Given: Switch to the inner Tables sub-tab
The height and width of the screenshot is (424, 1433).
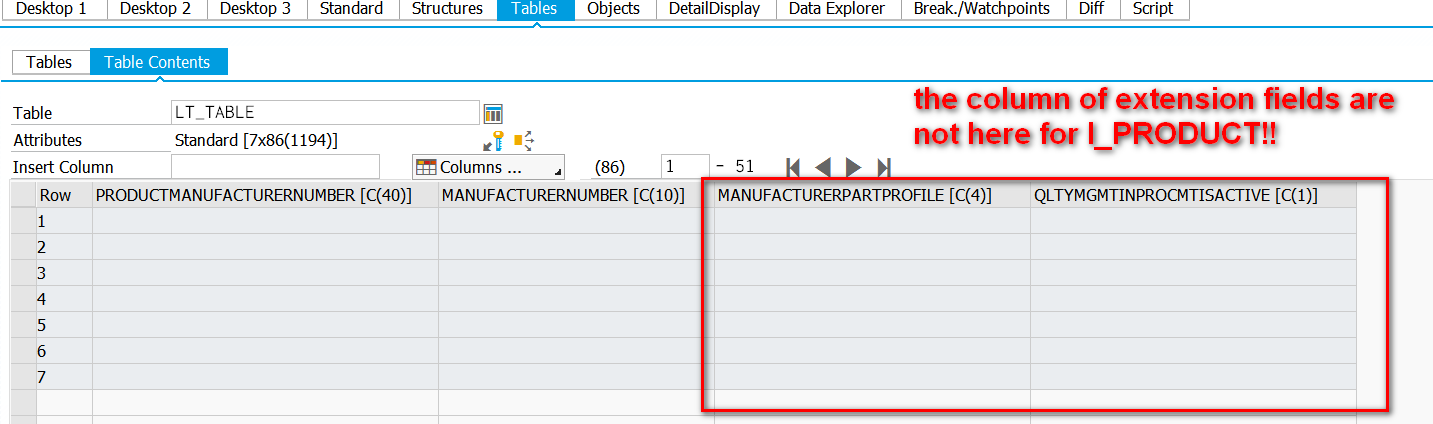Looking at the screenshot, I should tap(49, 62).
